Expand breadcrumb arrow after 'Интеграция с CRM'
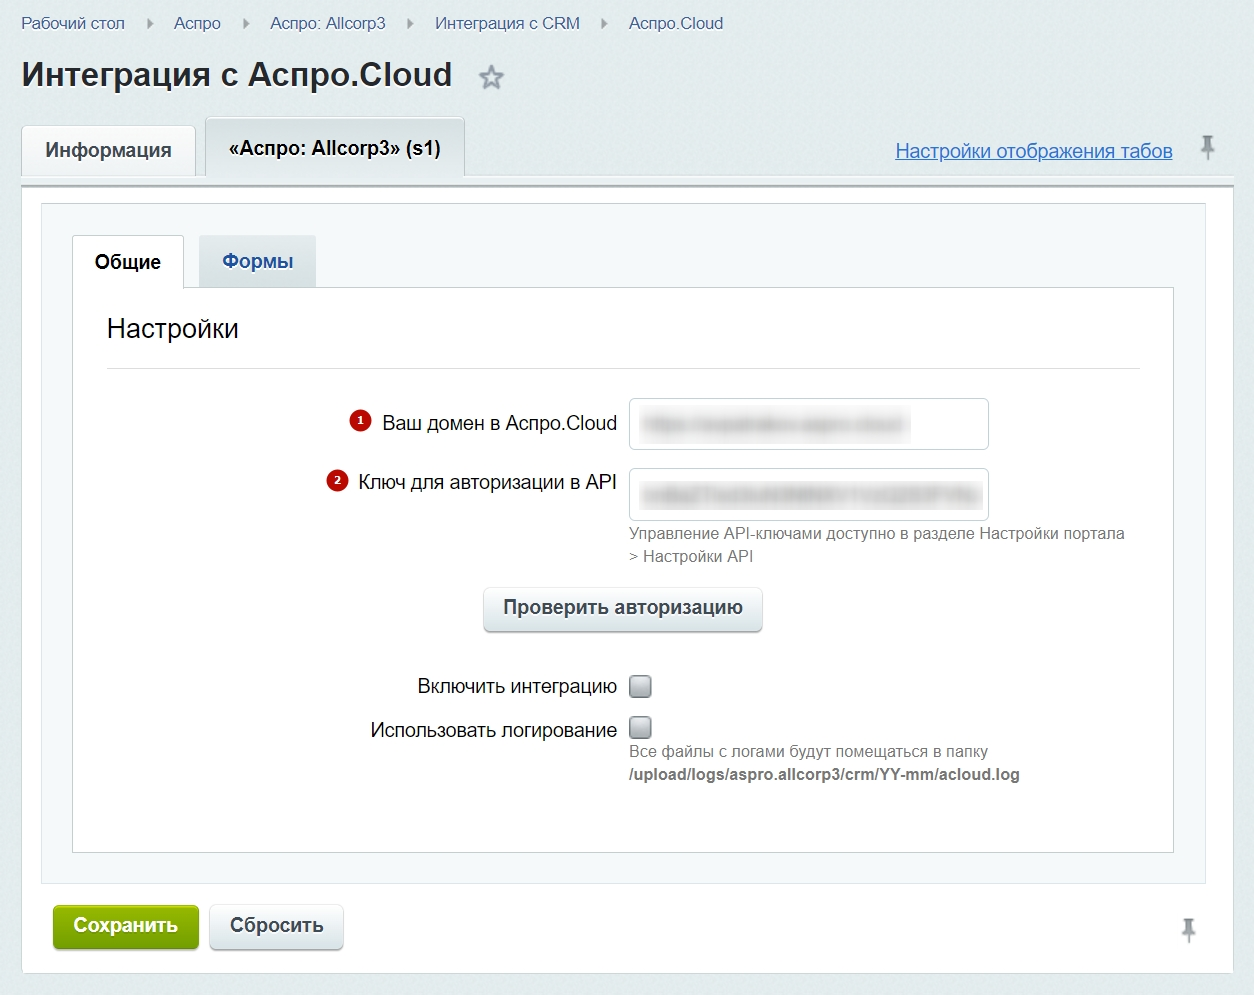This screenshot has height=995, width=1254. pos(604,23)
